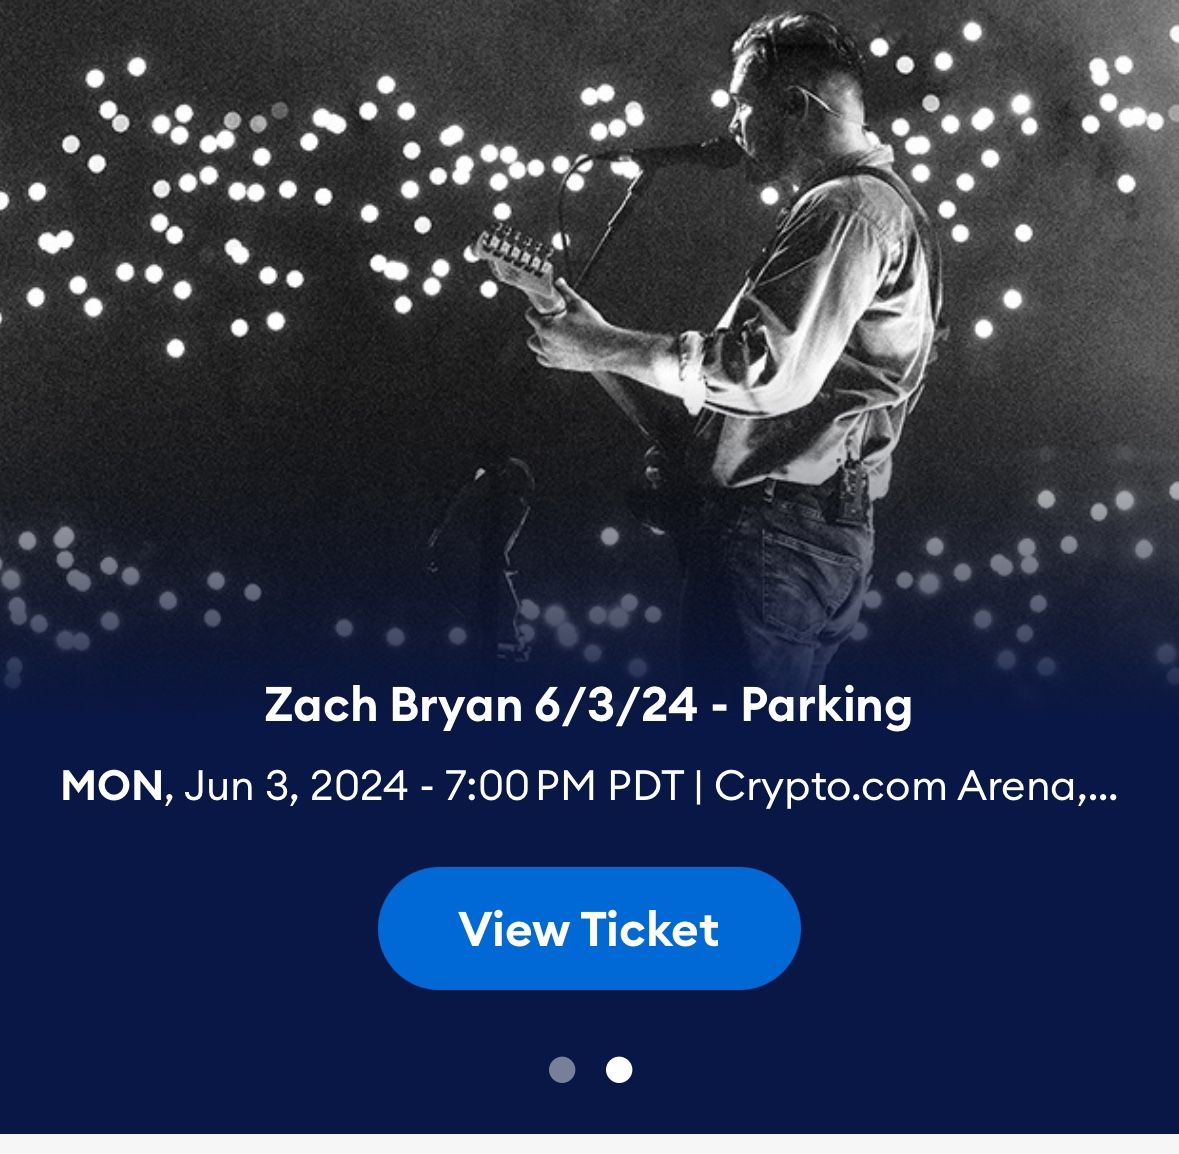Tap the PDT timezone label
Image resolution: width=1179 pixels, height=1154 pixels.
click(655, 787)
